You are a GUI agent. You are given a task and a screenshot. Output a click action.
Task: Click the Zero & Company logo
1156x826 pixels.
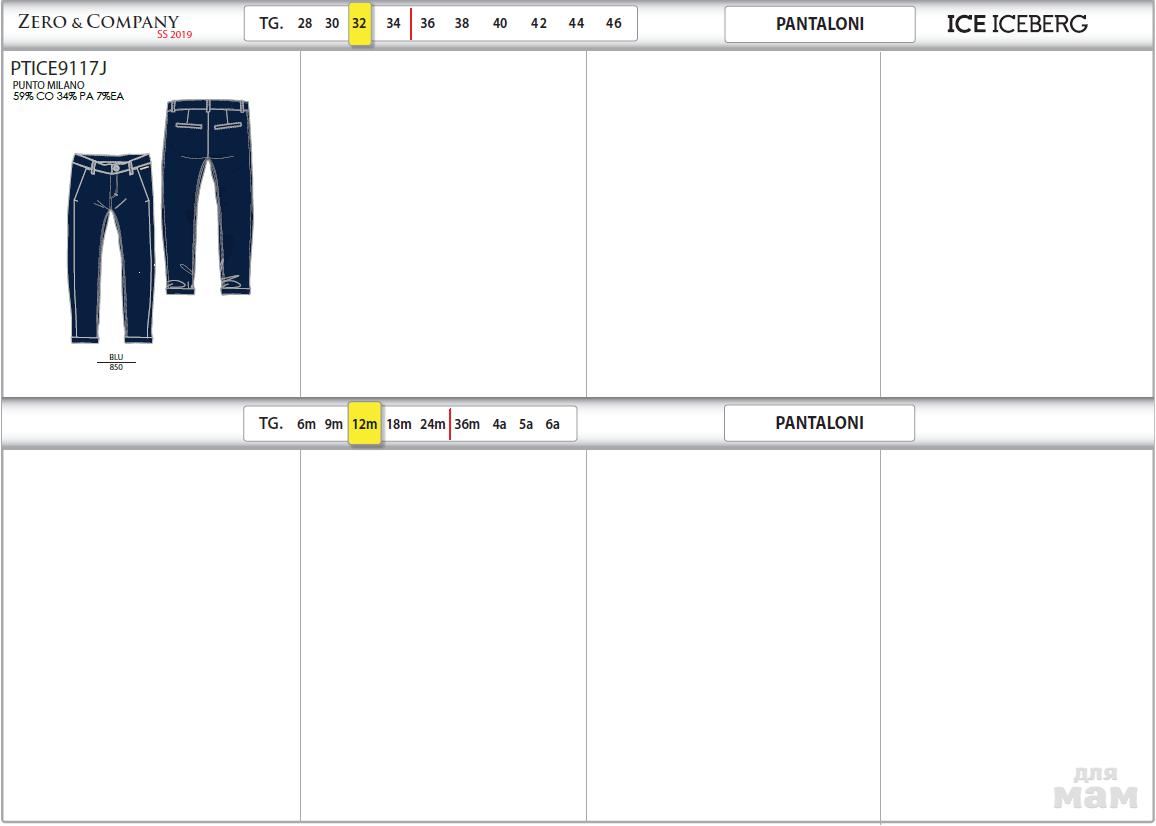pyautogui.click(x=98, y=21)
